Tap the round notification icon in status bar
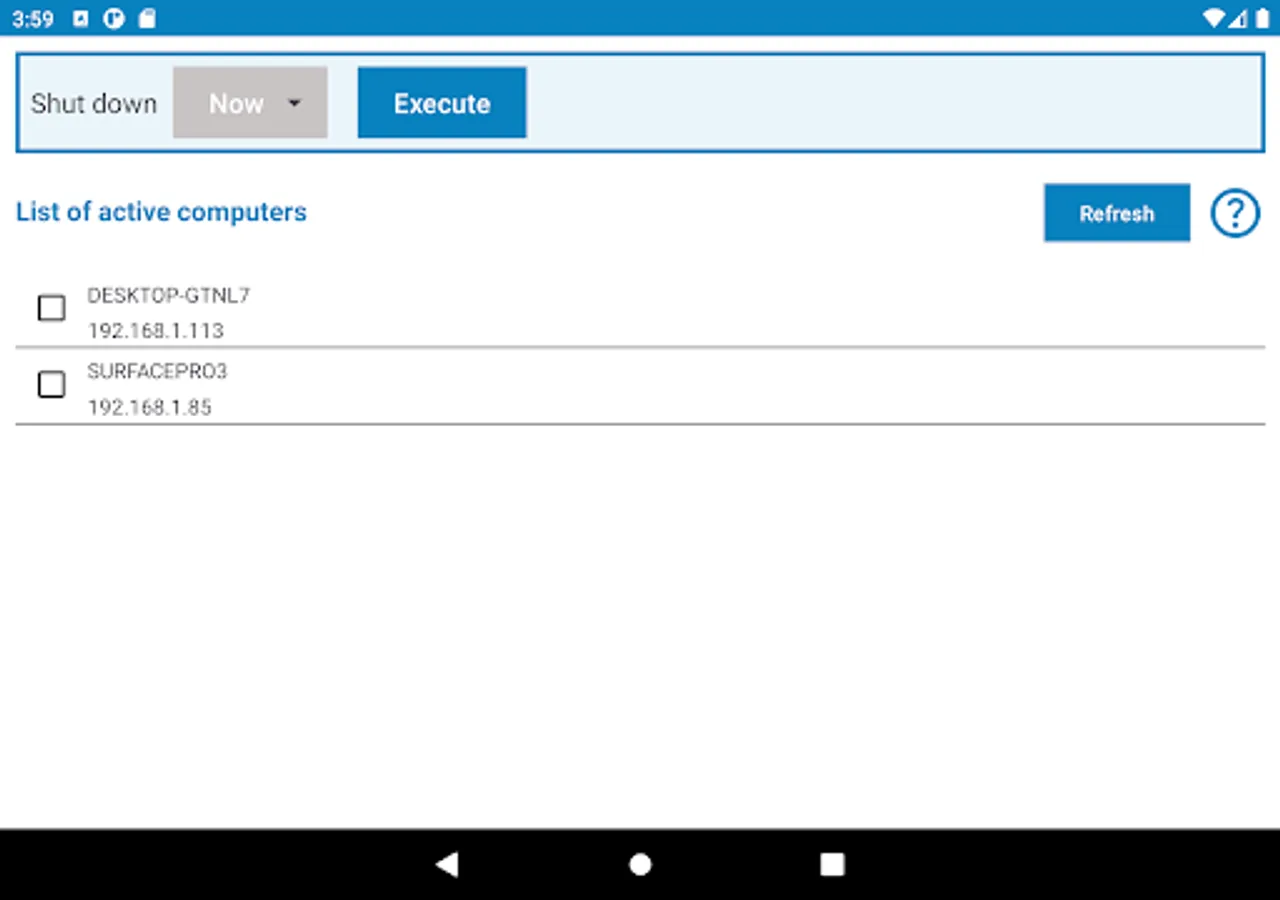Image resolution: width=1280 pixels, height=900 pixels. (x=113, y=18)
